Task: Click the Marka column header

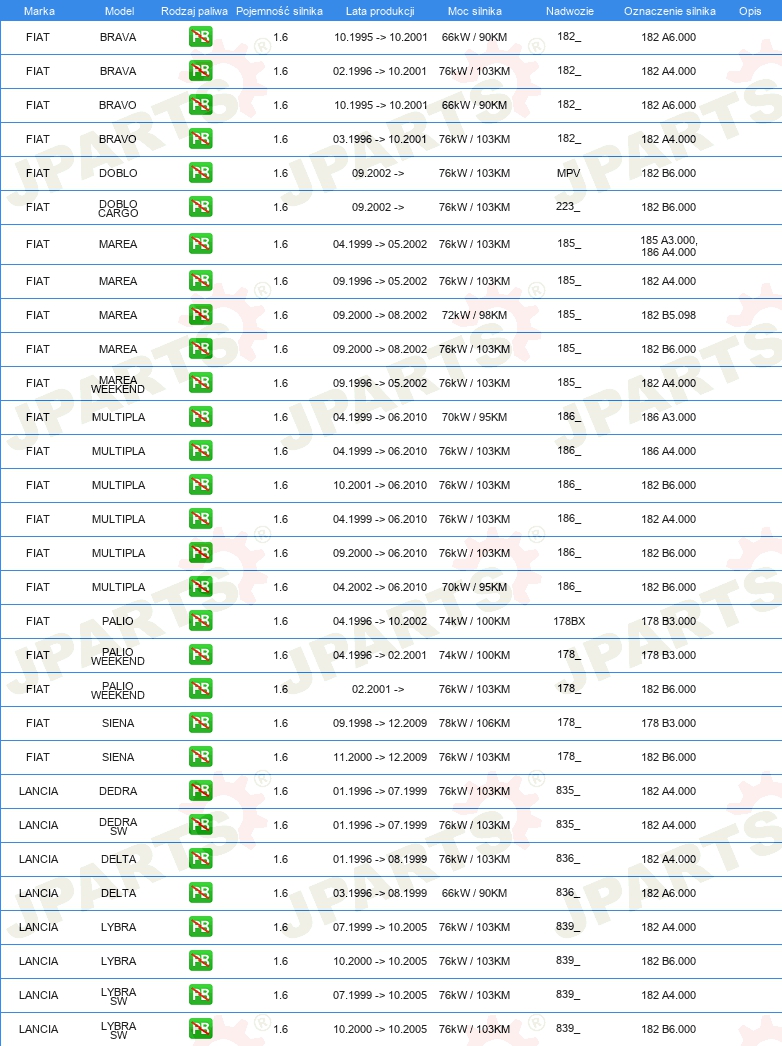Action: 39,11
